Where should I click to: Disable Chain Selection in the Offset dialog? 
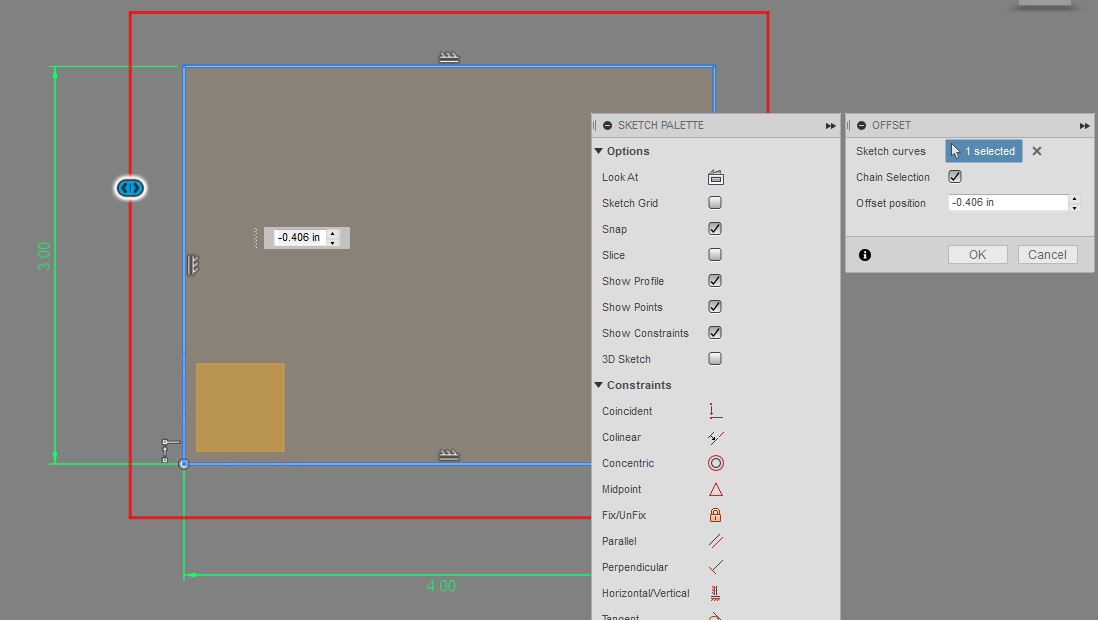pos(953,176)
